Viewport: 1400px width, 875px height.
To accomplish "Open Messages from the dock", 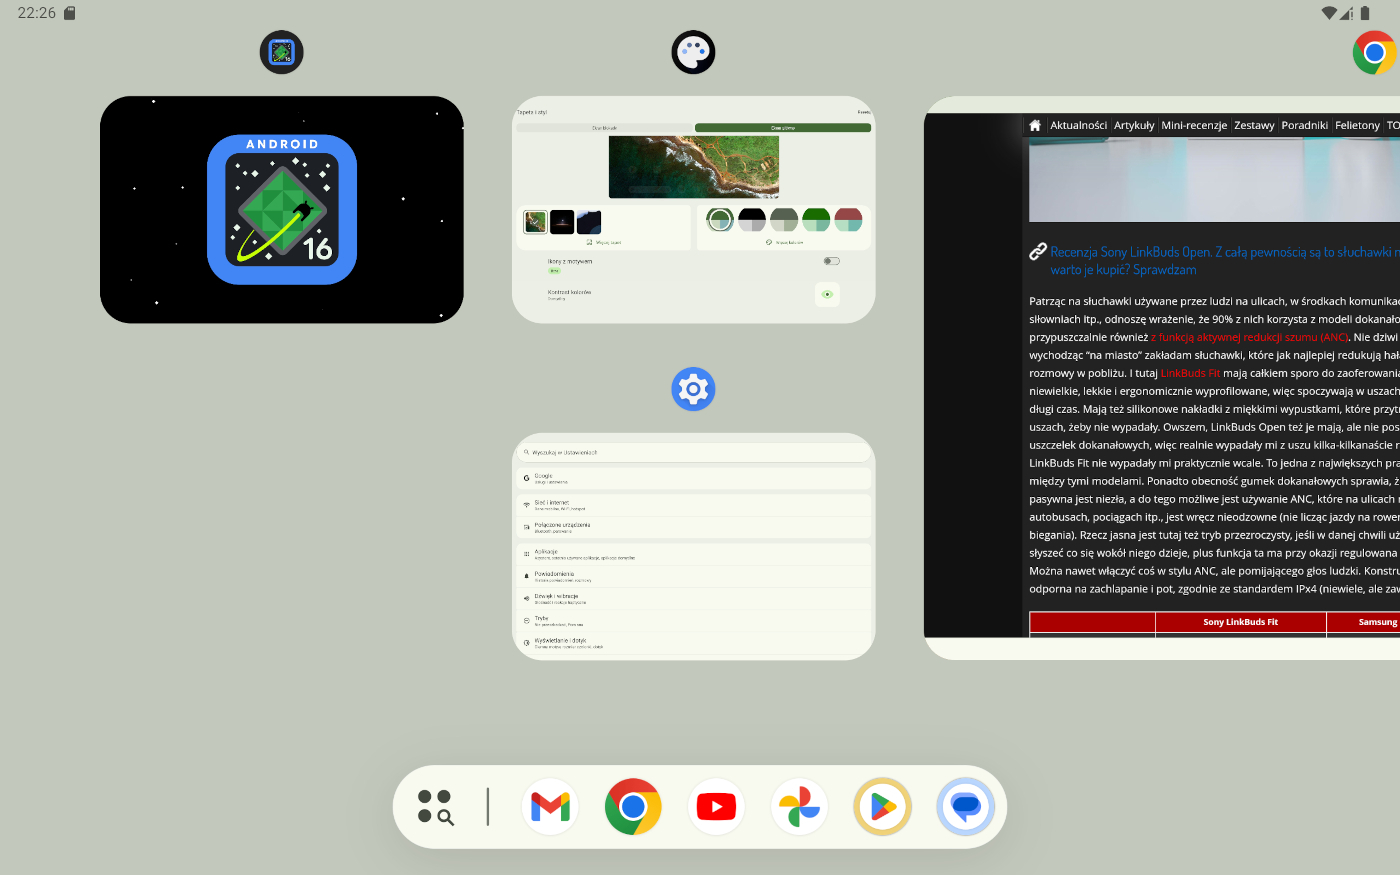I will click(965, 807).
